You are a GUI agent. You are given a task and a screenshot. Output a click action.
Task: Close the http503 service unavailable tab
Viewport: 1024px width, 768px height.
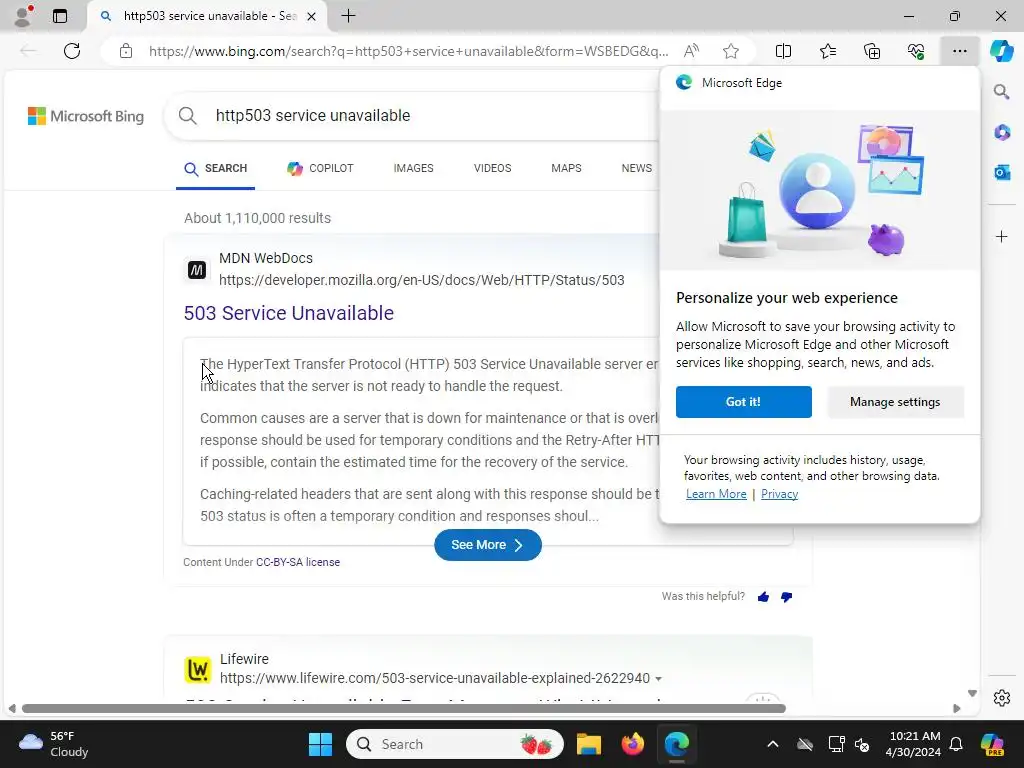tap(312, 16)
